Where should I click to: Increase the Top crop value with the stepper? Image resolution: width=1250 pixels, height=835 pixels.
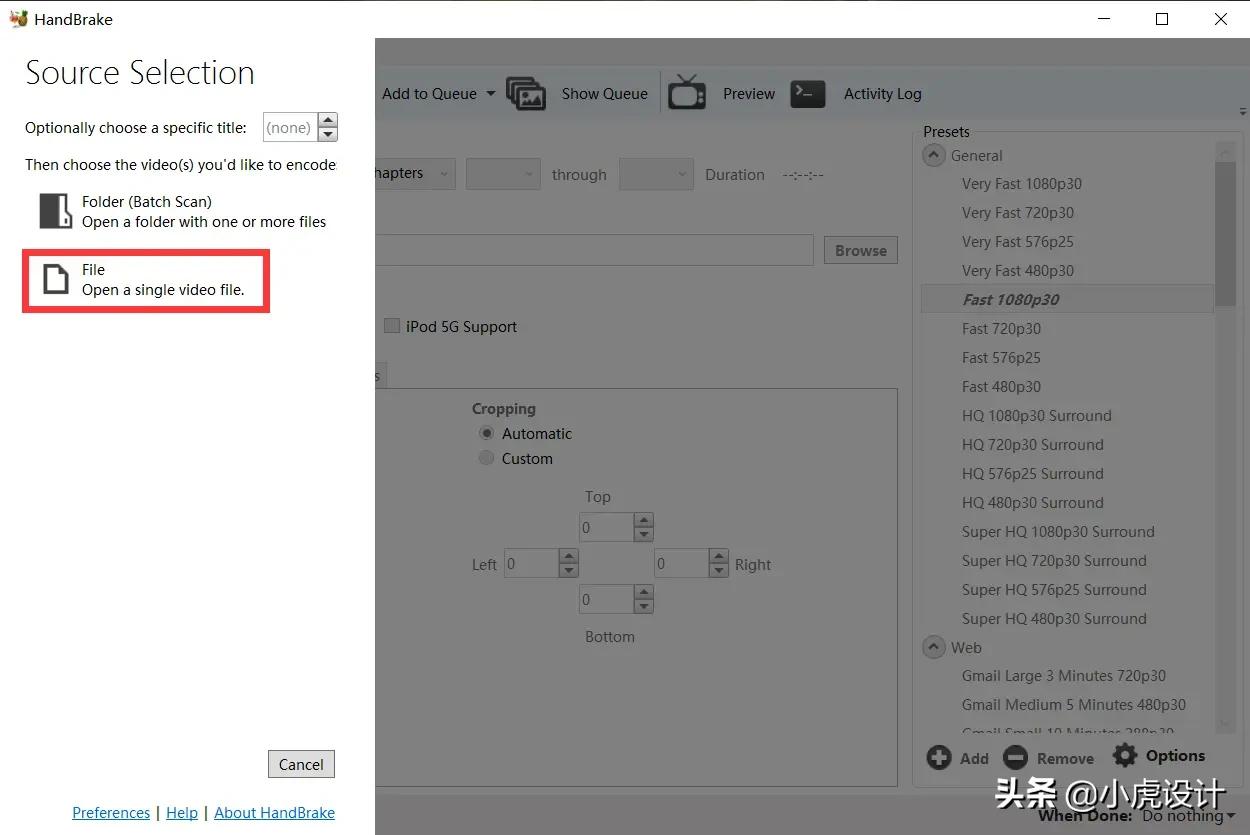point(643,521)
